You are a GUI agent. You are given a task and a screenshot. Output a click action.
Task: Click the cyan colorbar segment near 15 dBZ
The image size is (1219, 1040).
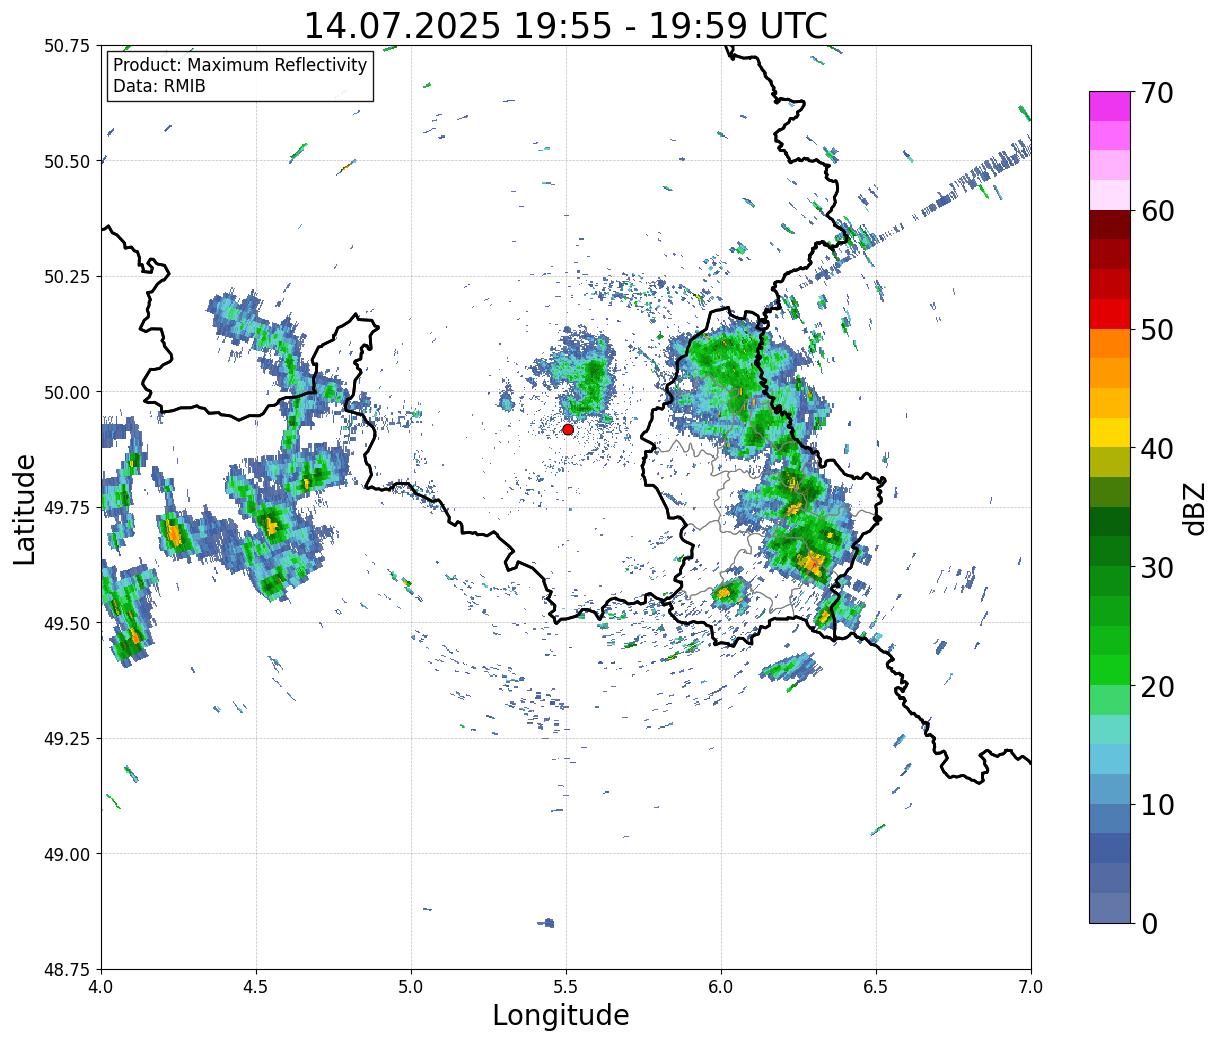(x=1110, y=759)
